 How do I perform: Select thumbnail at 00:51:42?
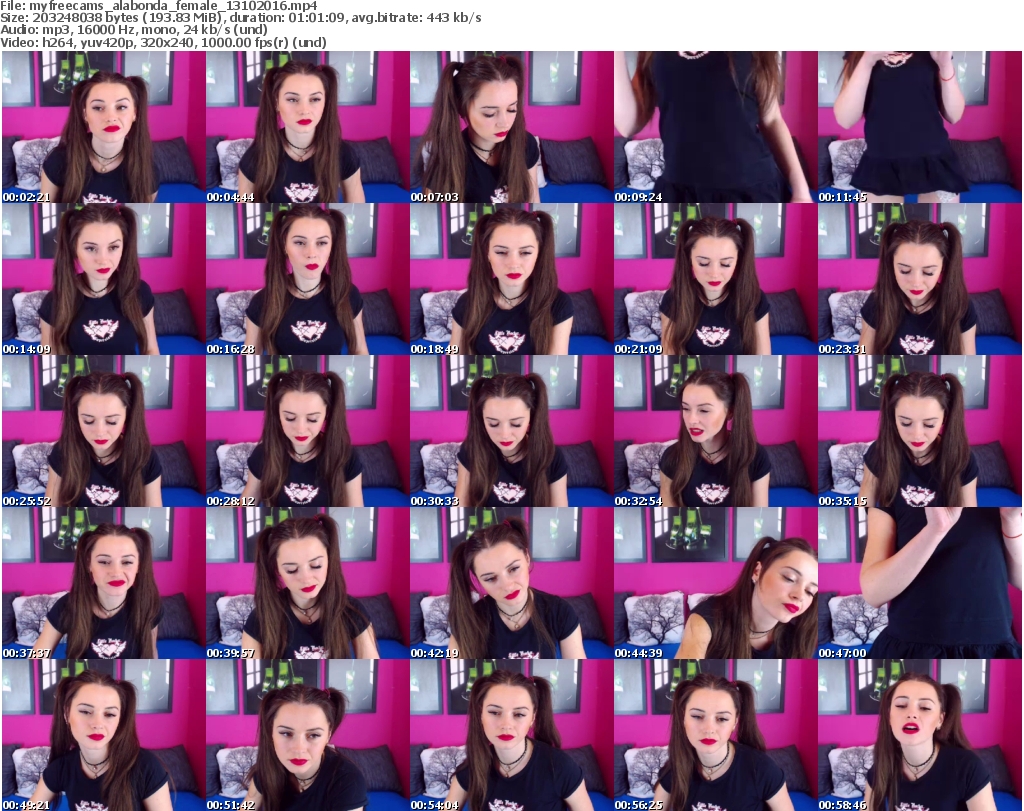pos(308,735)
